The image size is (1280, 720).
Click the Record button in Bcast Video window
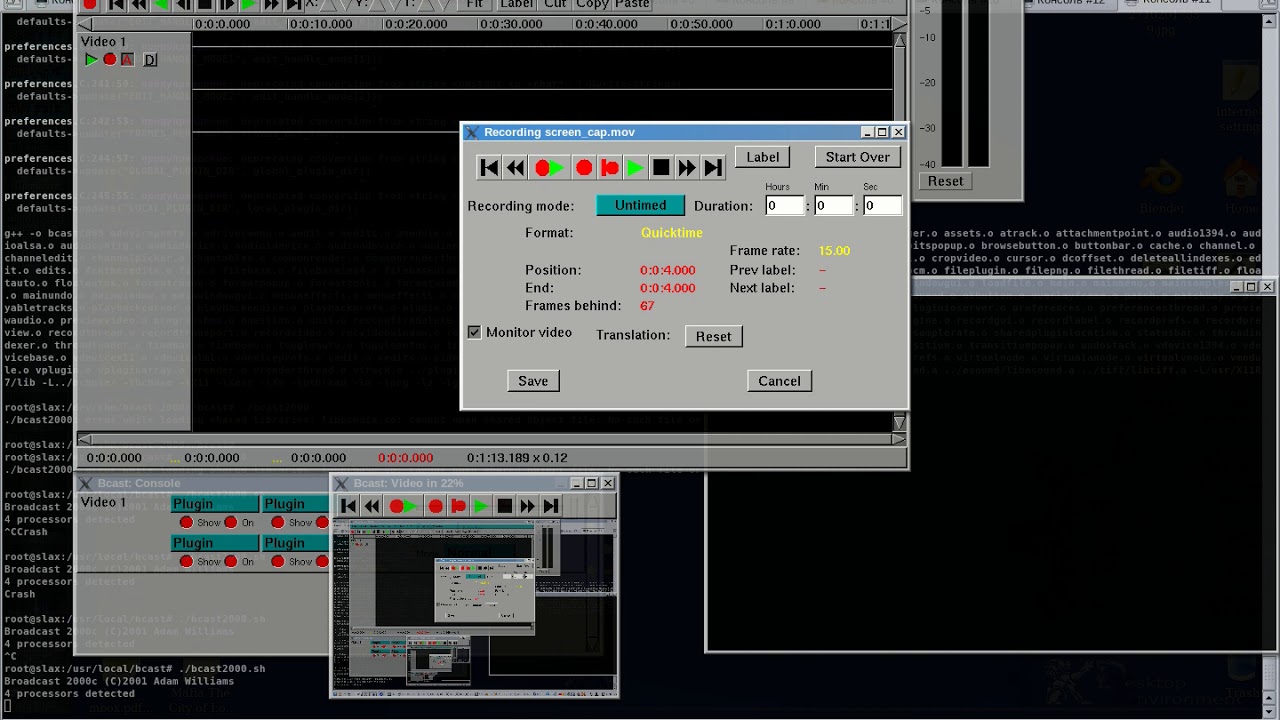pyautogui.click(x=436, y=506)
